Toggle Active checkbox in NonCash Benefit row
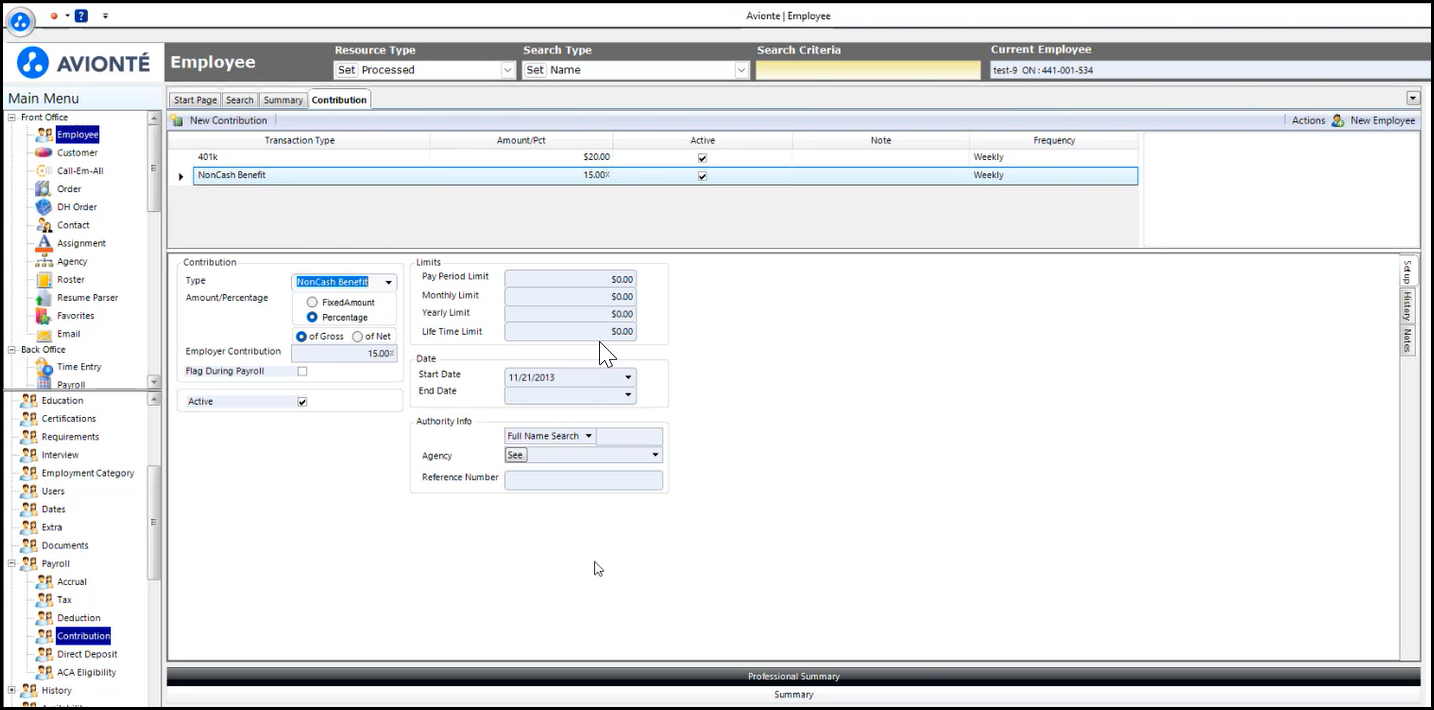The height and width of the screenshot is (710, 1434). [702, 176]
